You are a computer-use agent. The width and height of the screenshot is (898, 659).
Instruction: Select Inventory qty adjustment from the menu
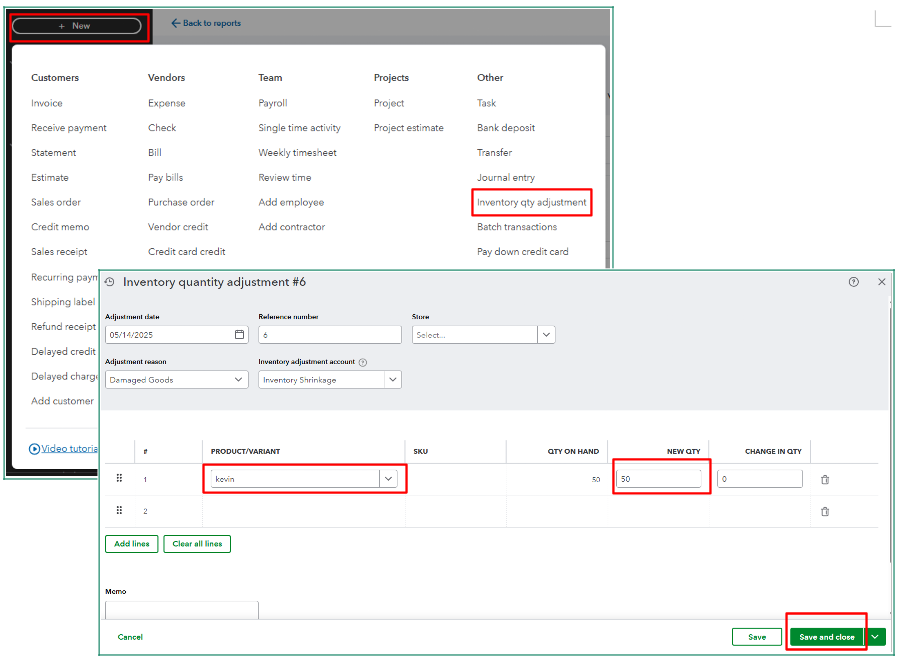coord(531,202)
